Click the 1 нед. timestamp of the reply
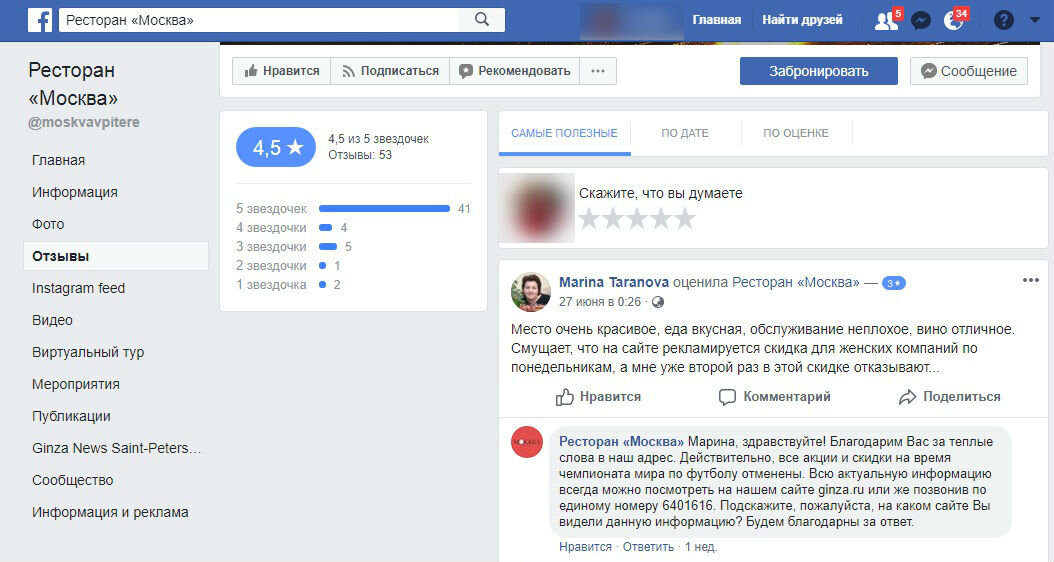This screenshot has width=1054, height=562. [x=701, y=547]
